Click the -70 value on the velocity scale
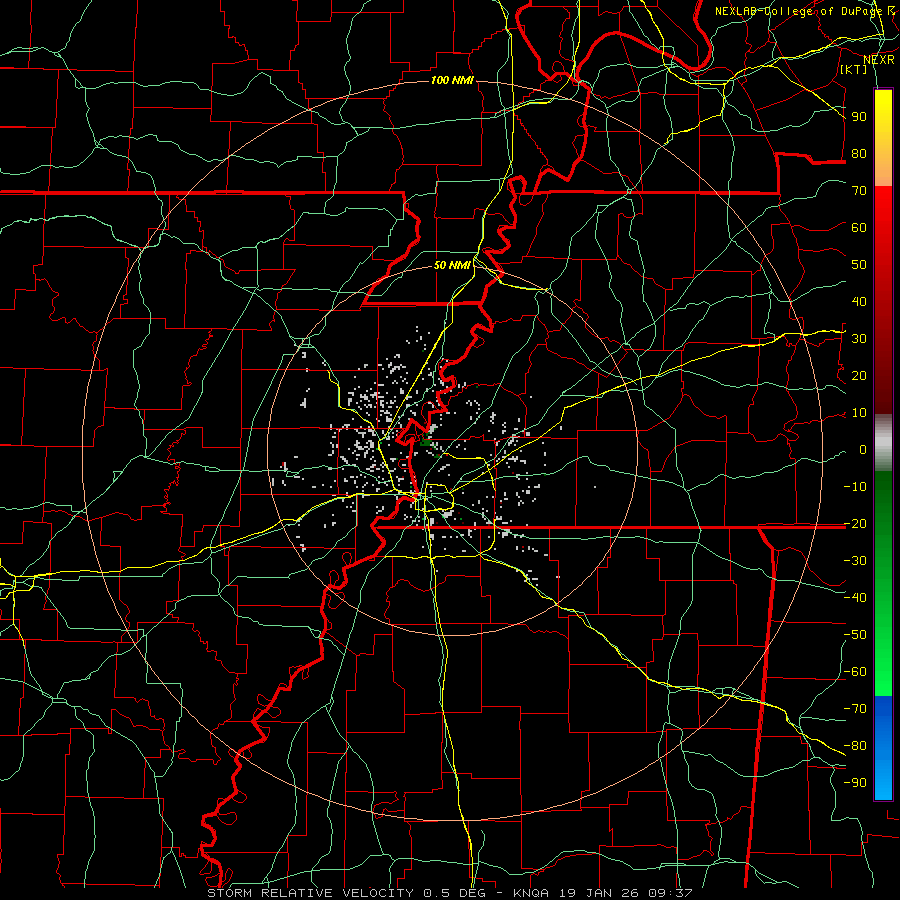This screenshot has height=900, width=900. (855, 709)
